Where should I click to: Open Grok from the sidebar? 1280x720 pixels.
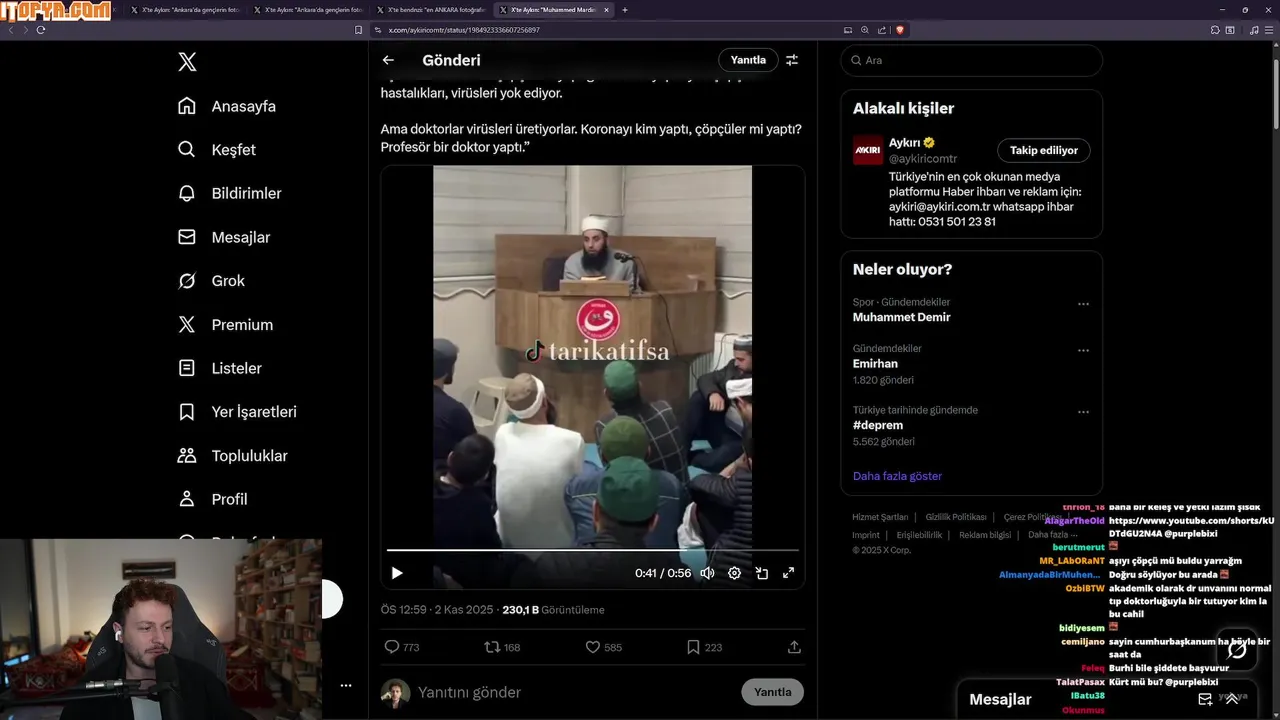click(212, 281)
